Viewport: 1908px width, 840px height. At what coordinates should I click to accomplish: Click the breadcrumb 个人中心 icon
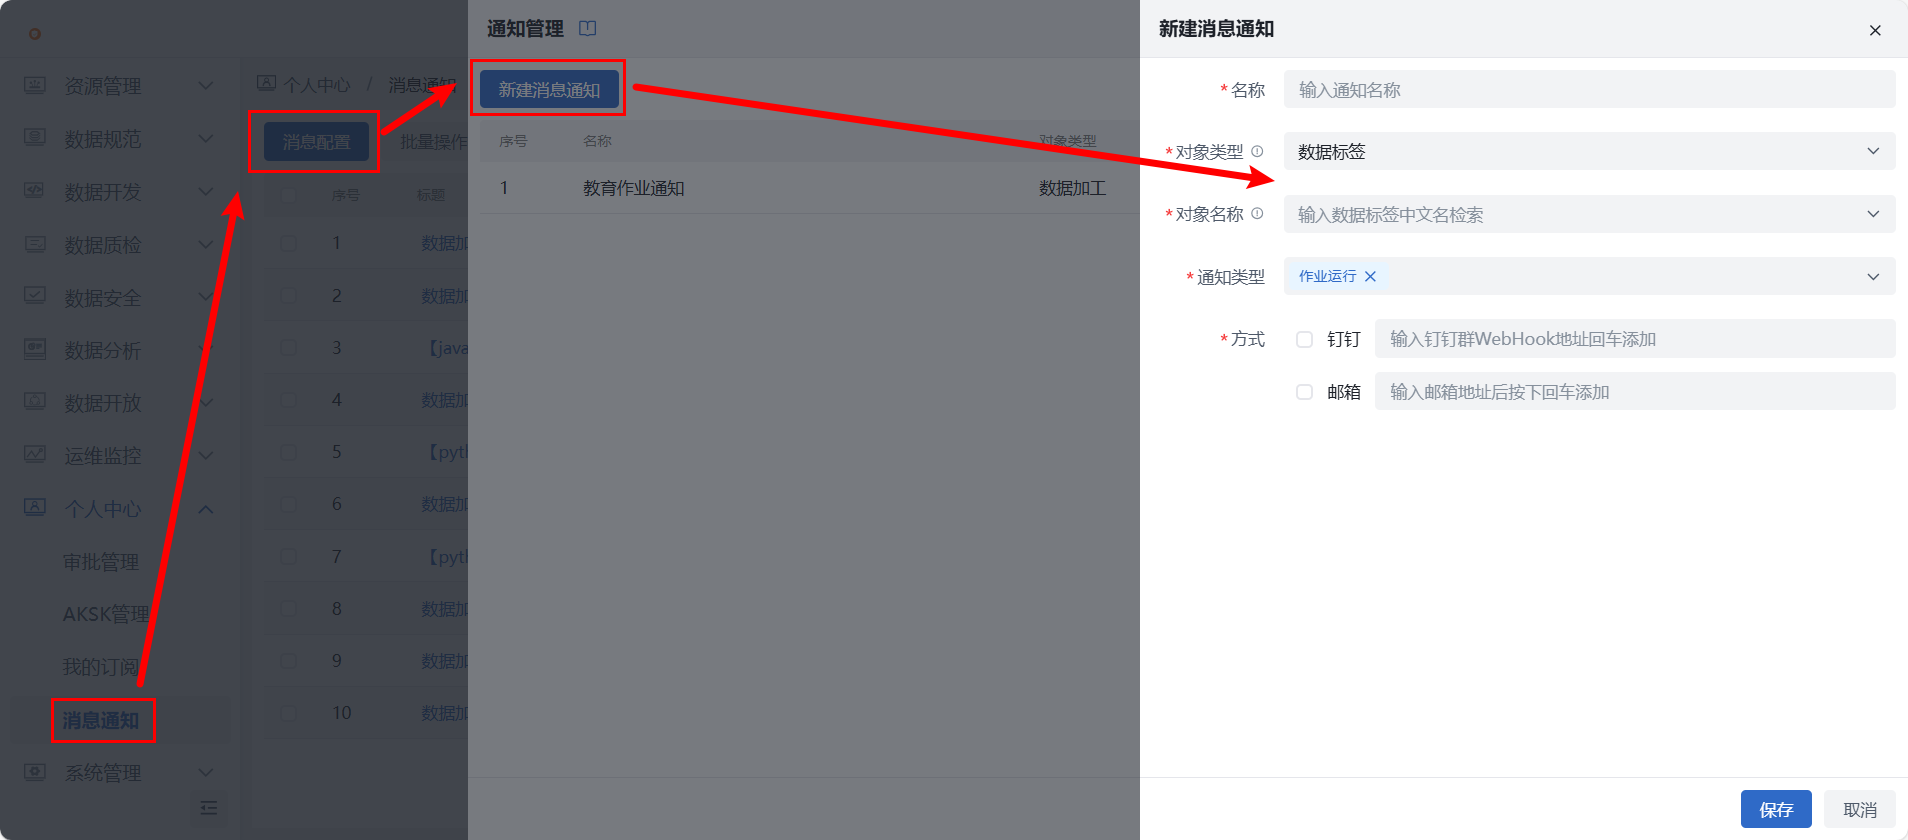click(x=267, y=84)
